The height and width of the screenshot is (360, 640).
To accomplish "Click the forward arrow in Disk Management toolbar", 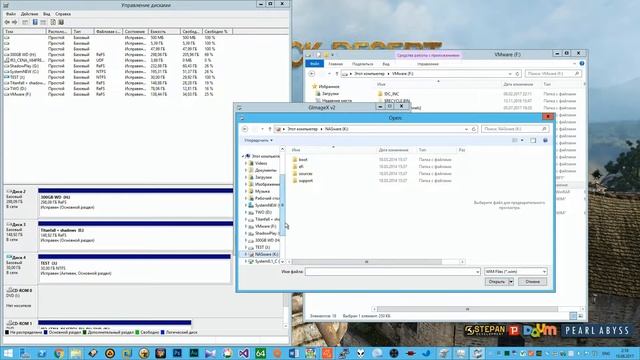I will pos(15,22).
